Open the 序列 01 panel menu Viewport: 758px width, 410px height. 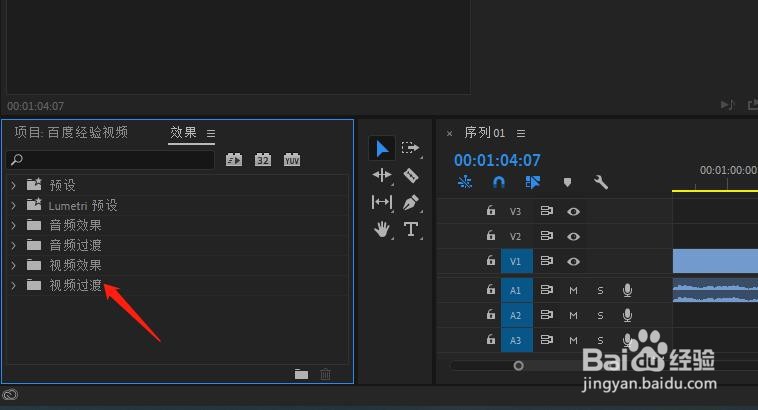coord(521,133)
